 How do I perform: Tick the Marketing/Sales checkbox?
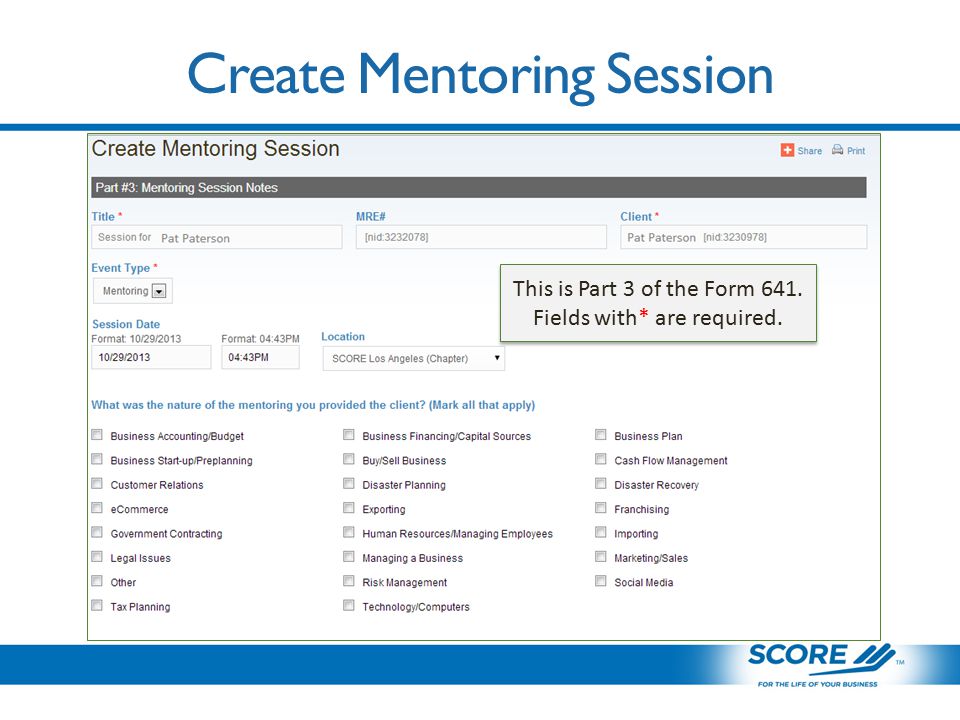pyautogui.click(x=601, y=557)
